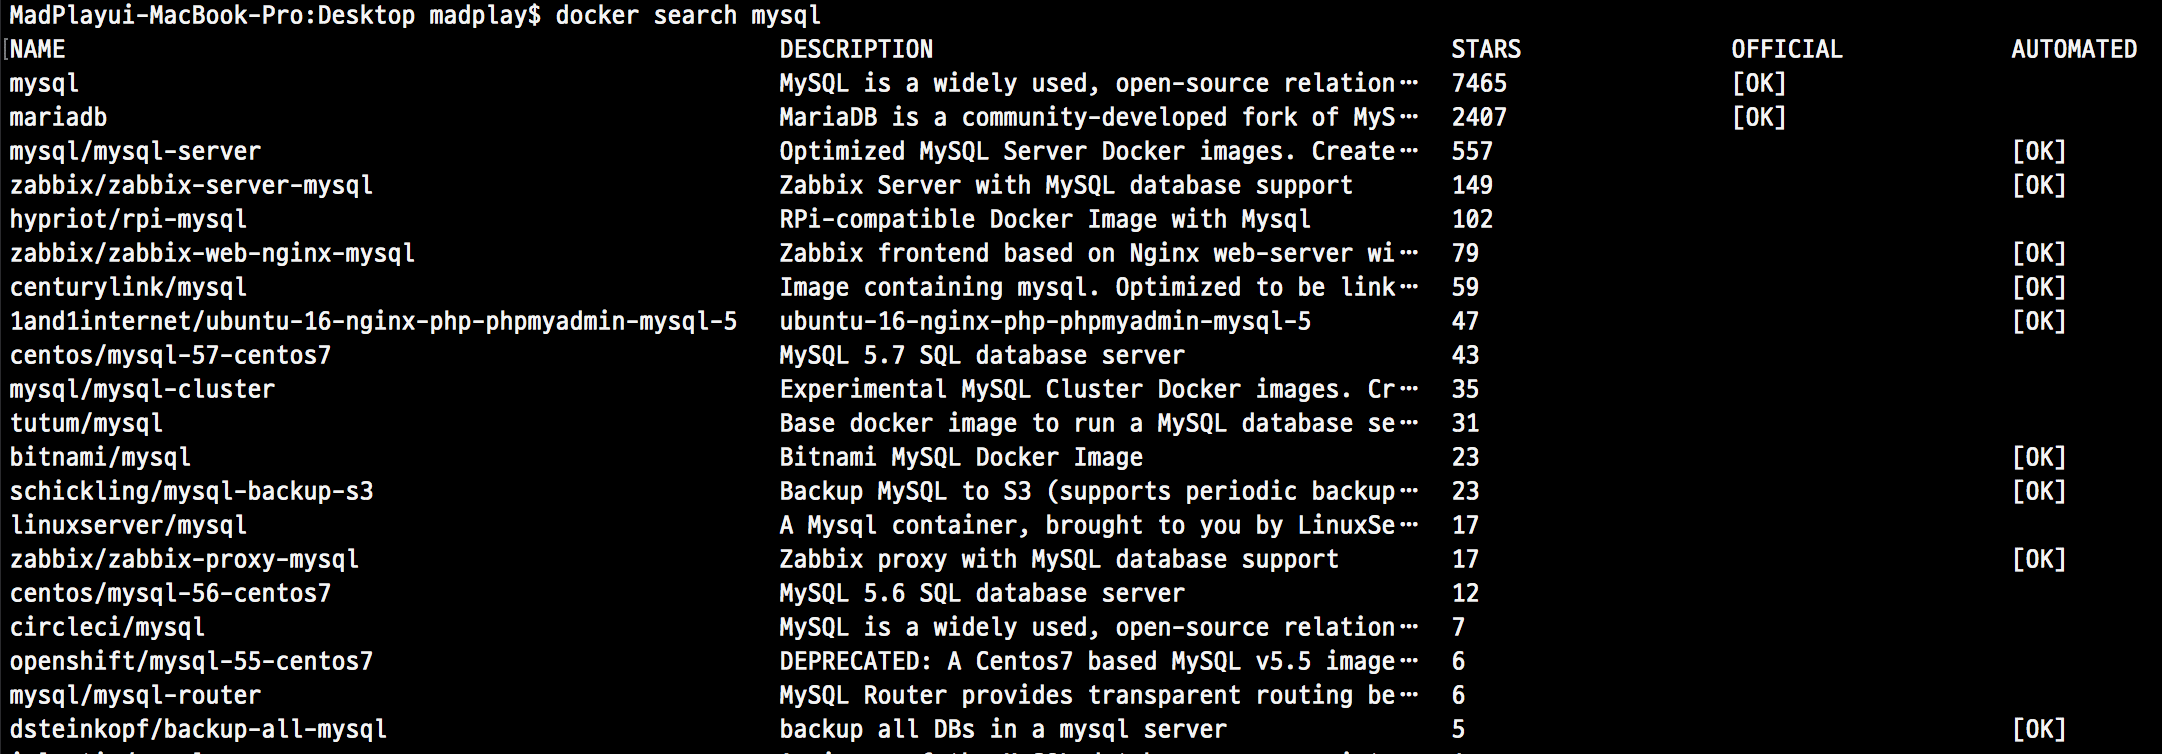2162x754 pixels.
Task: Click the NAME column header
Action: pyautogui.click(x=38, y=49)
